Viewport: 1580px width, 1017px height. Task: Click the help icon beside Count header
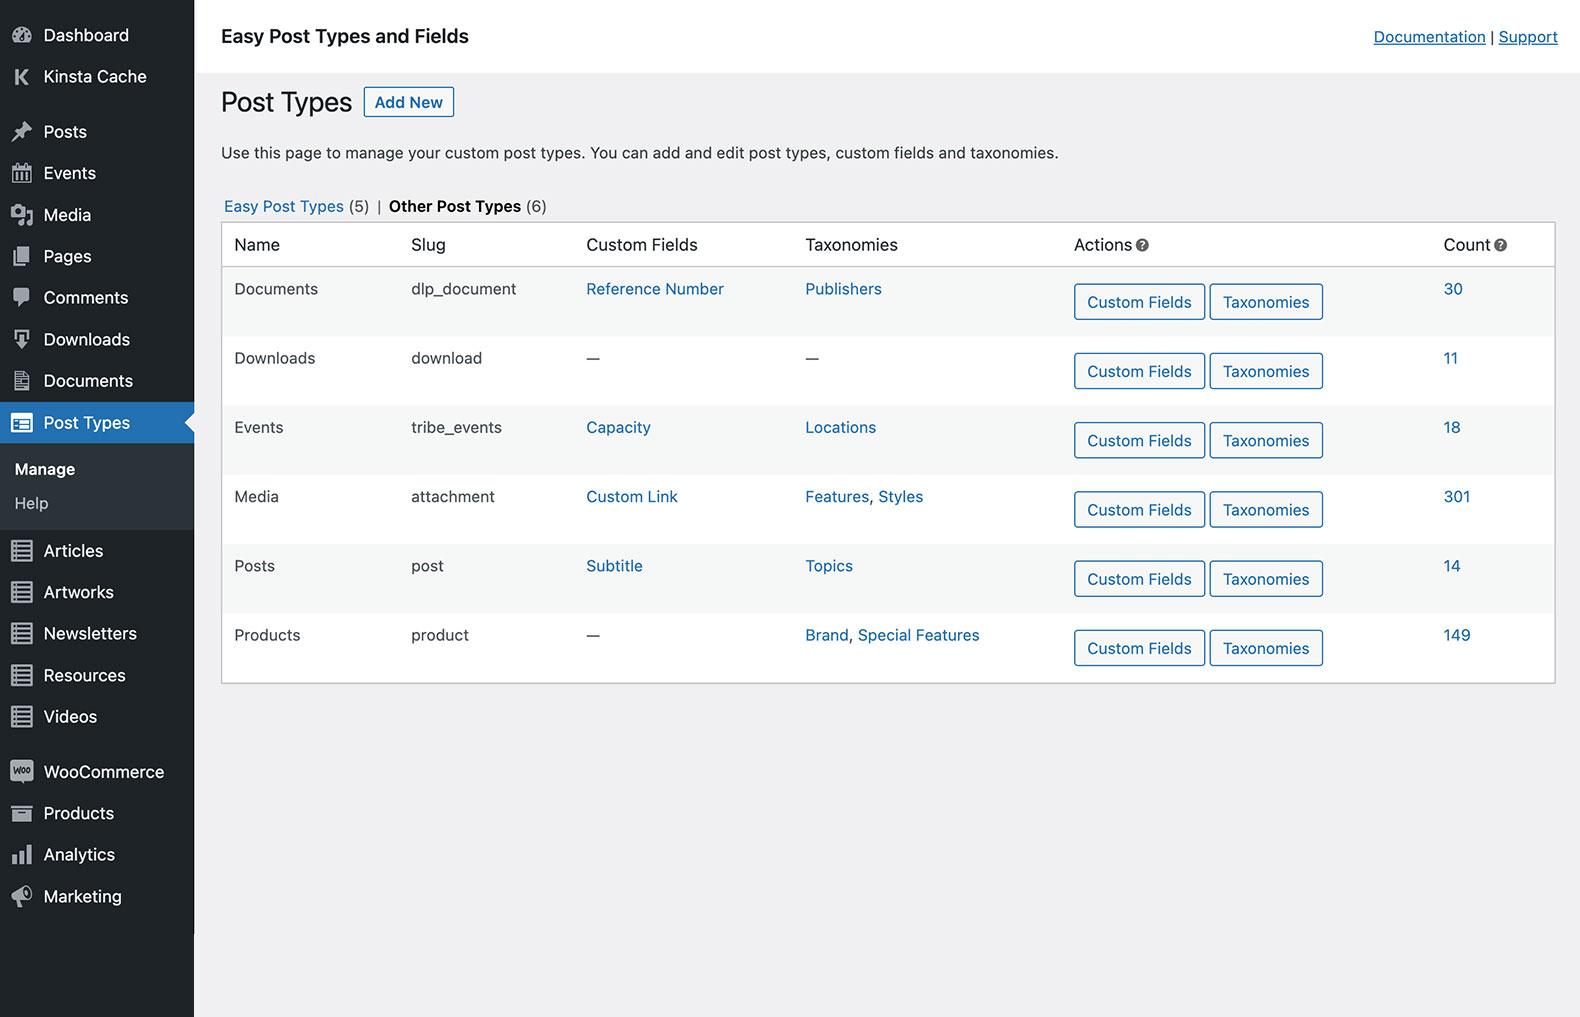click(x=1500, y=245)
